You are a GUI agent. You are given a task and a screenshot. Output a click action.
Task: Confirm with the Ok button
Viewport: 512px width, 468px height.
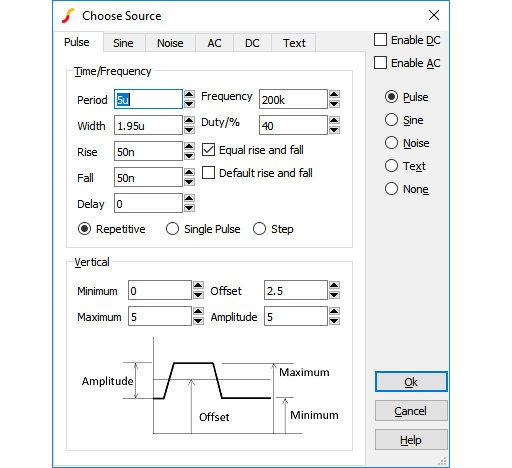(411, 382)
